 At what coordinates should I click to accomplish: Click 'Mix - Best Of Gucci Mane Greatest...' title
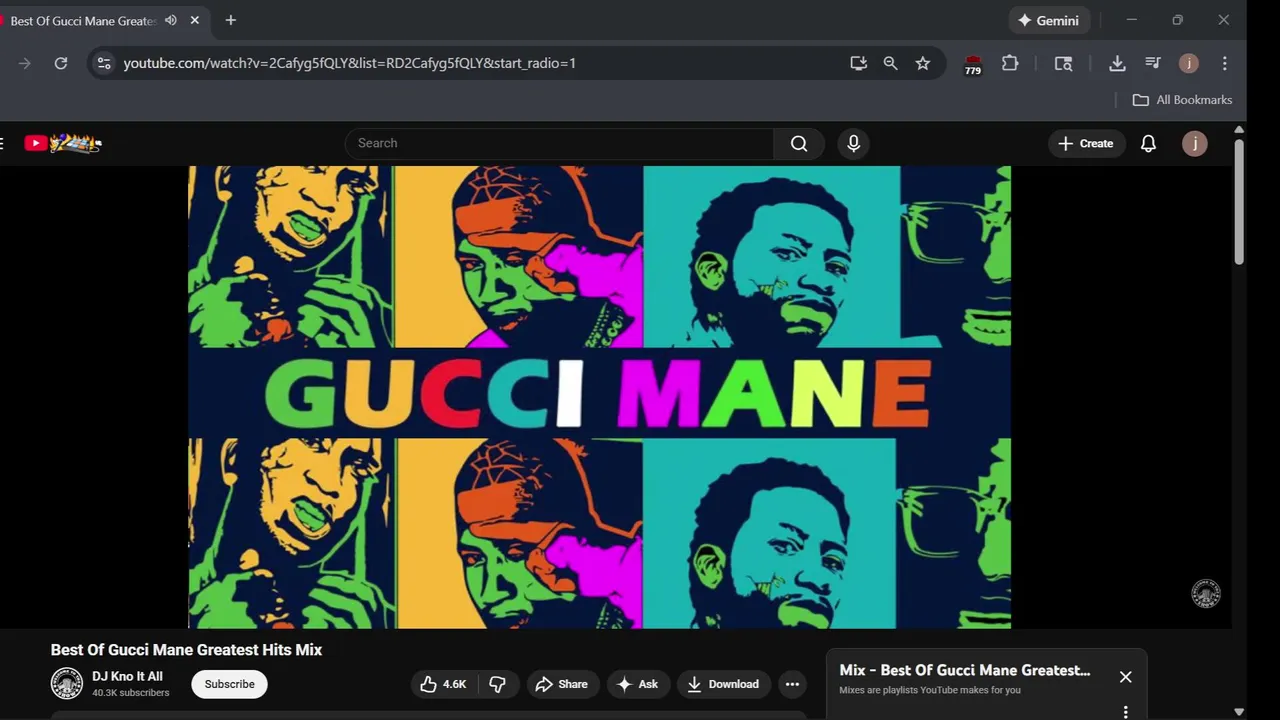(965, 670)
